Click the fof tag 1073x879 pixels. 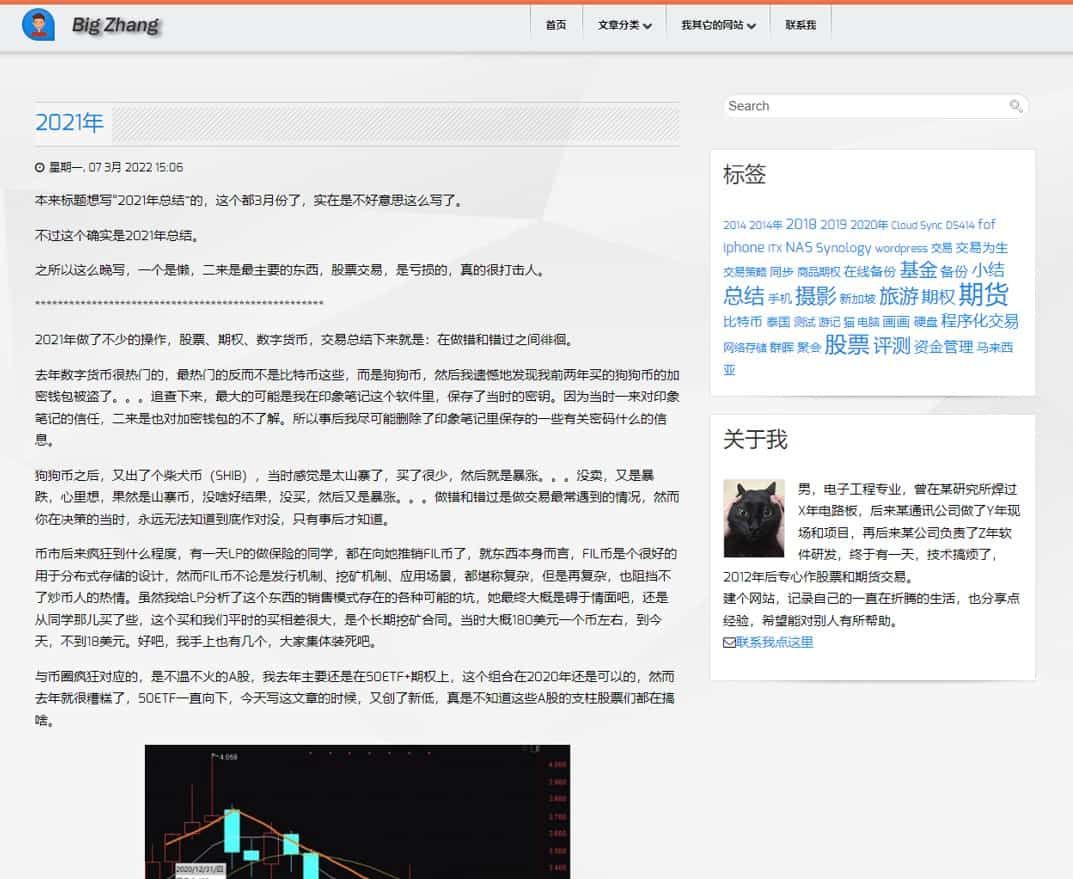point(987,224)
